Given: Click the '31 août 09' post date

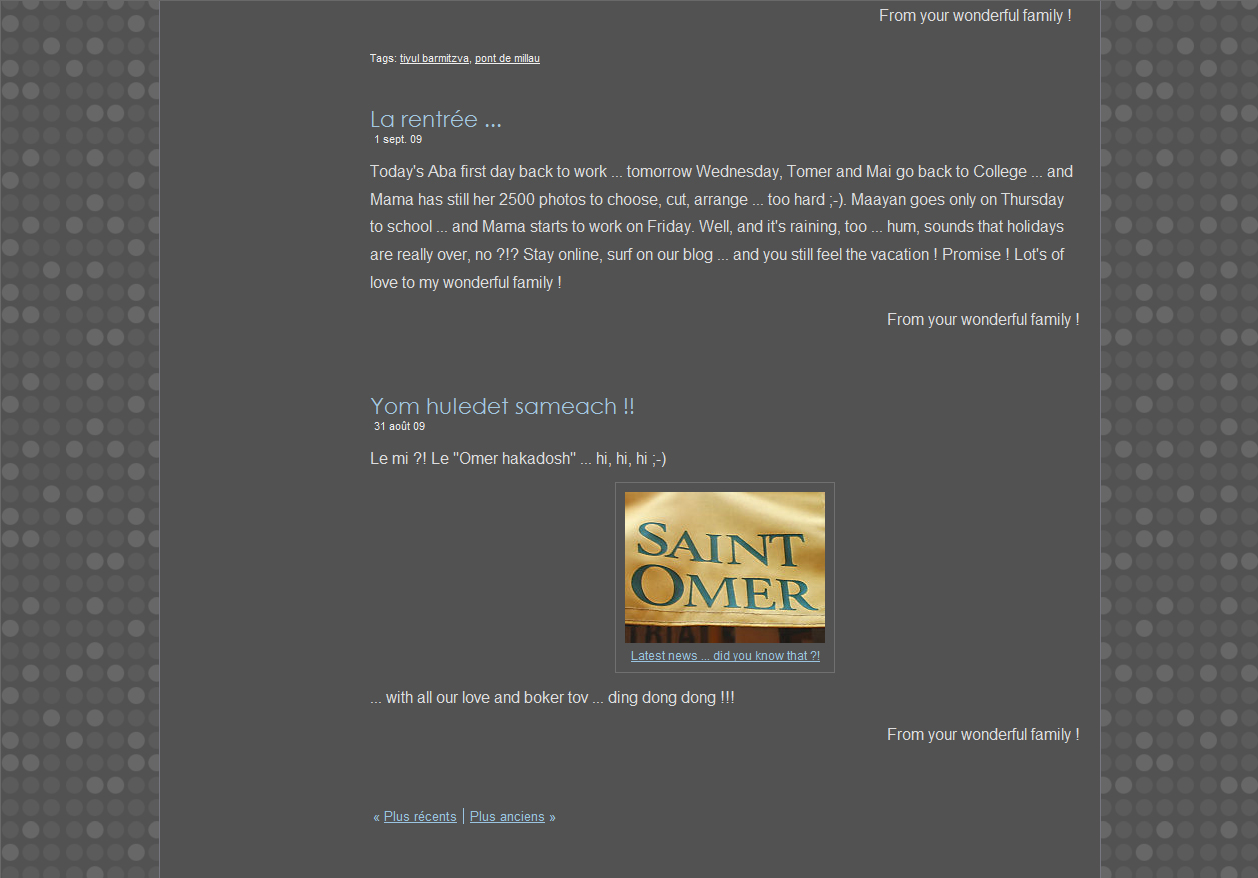Looking at the screenshot, I should coord(399,427).
